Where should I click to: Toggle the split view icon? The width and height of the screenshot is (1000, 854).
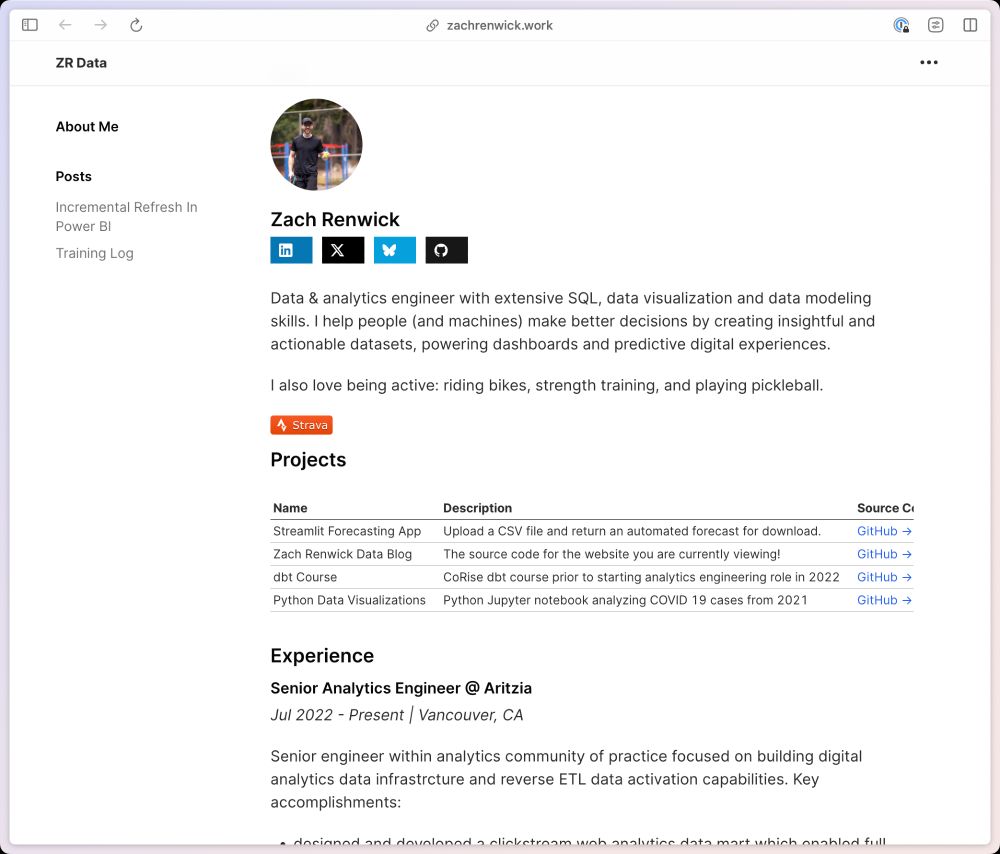click(970, 25)
